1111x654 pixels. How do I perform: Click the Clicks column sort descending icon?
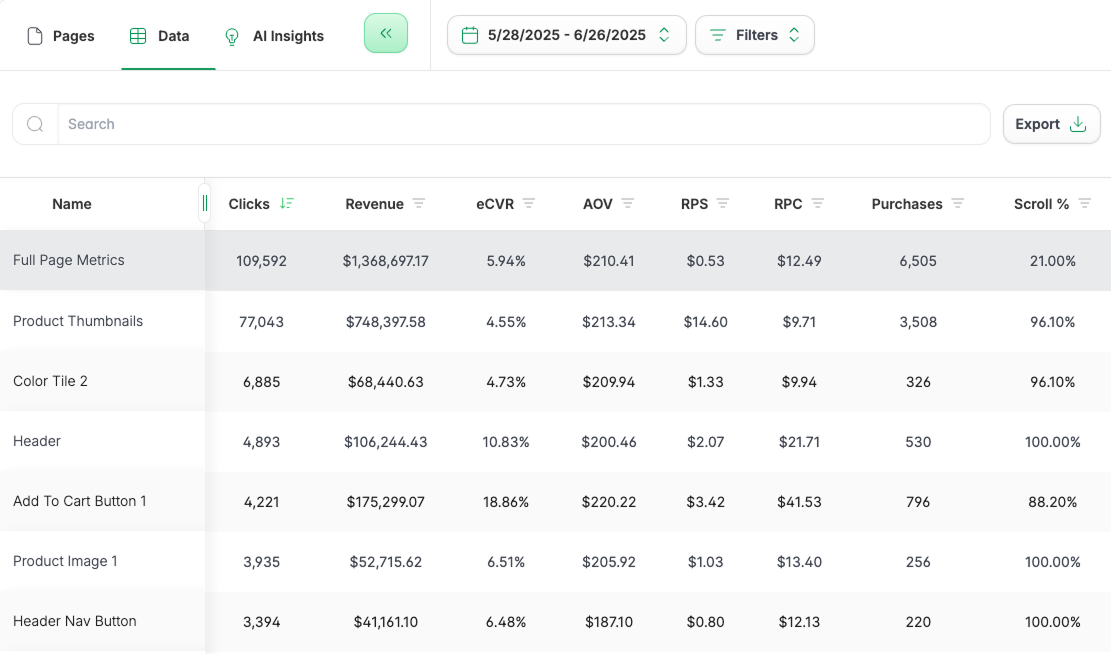287,204
